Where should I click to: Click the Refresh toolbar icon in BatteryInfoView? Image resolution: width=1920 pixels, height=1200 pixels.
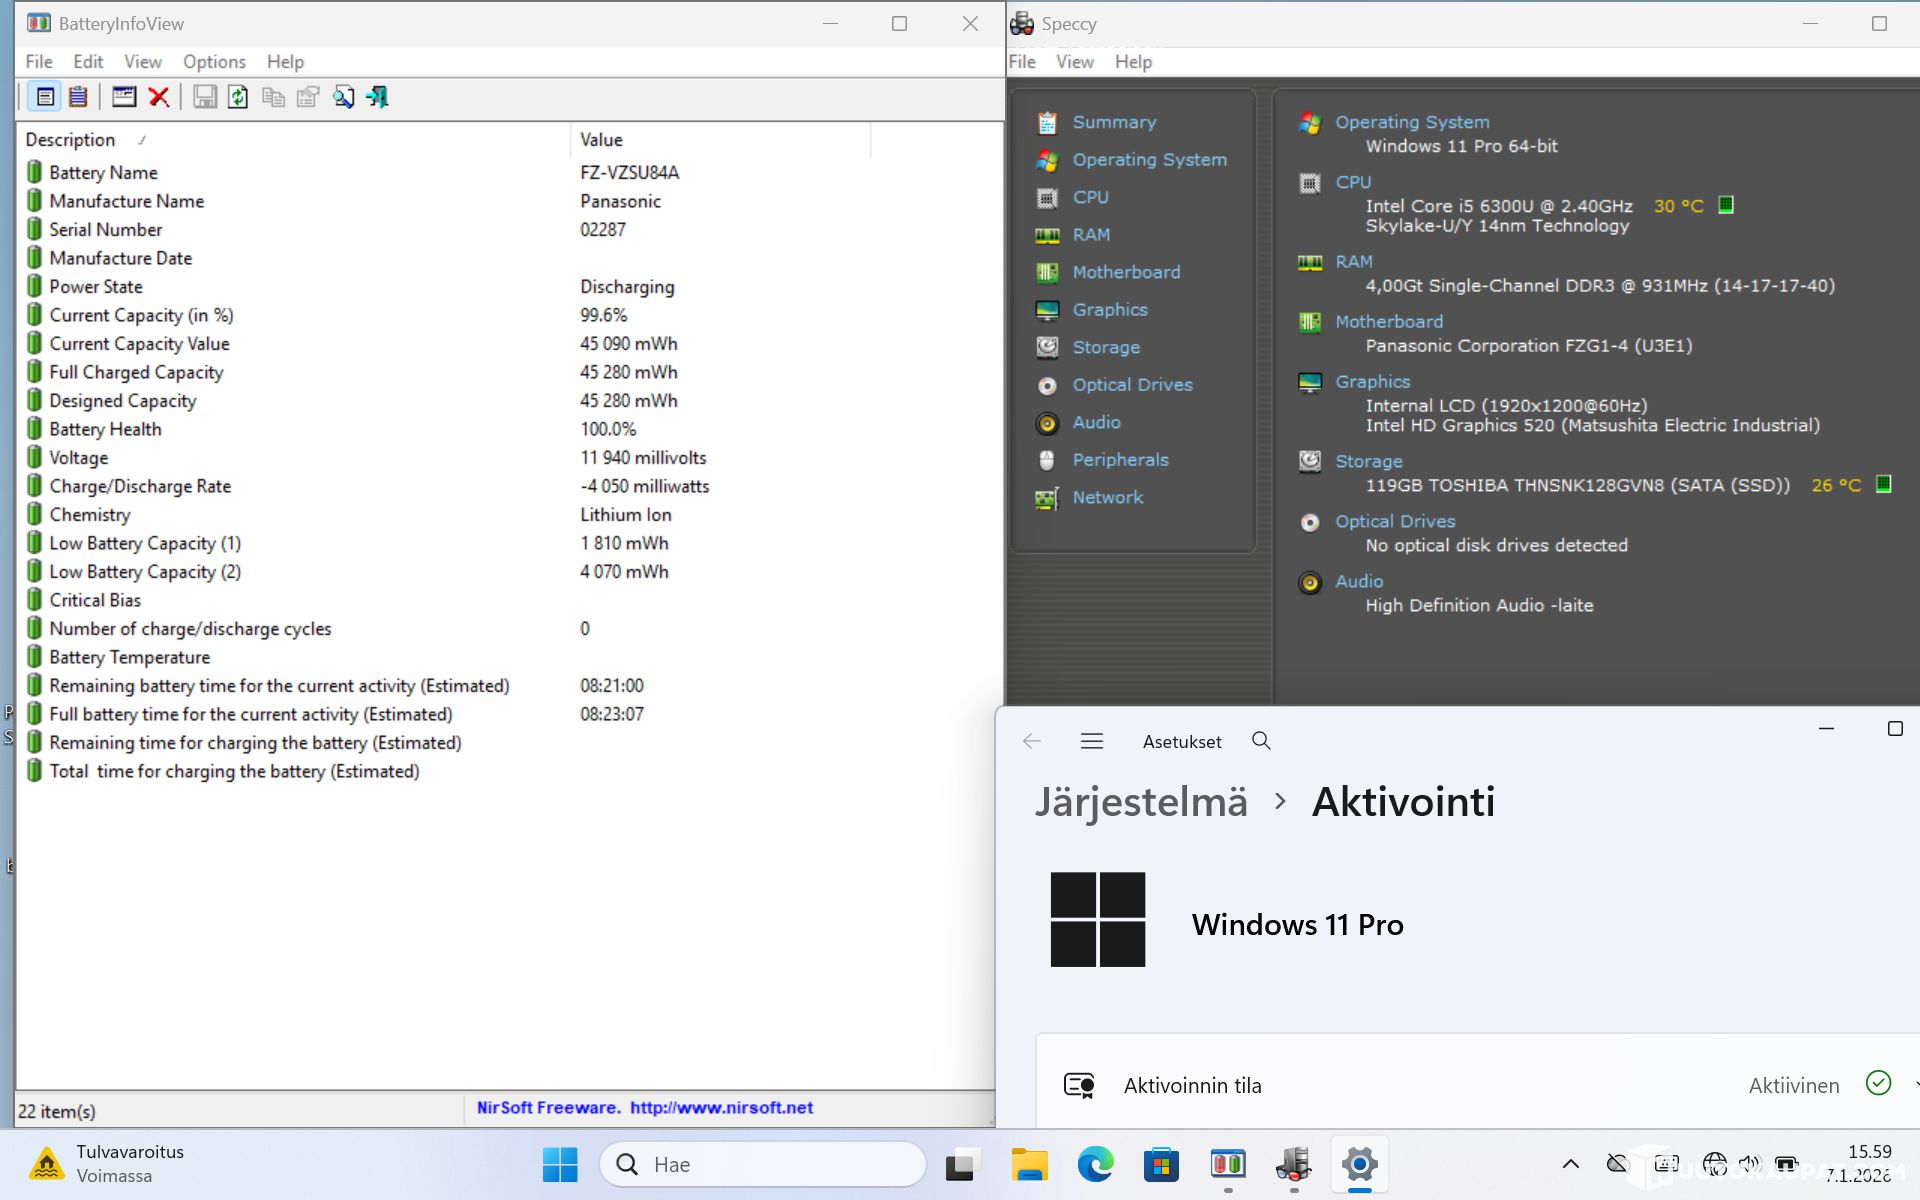point(238,97)
